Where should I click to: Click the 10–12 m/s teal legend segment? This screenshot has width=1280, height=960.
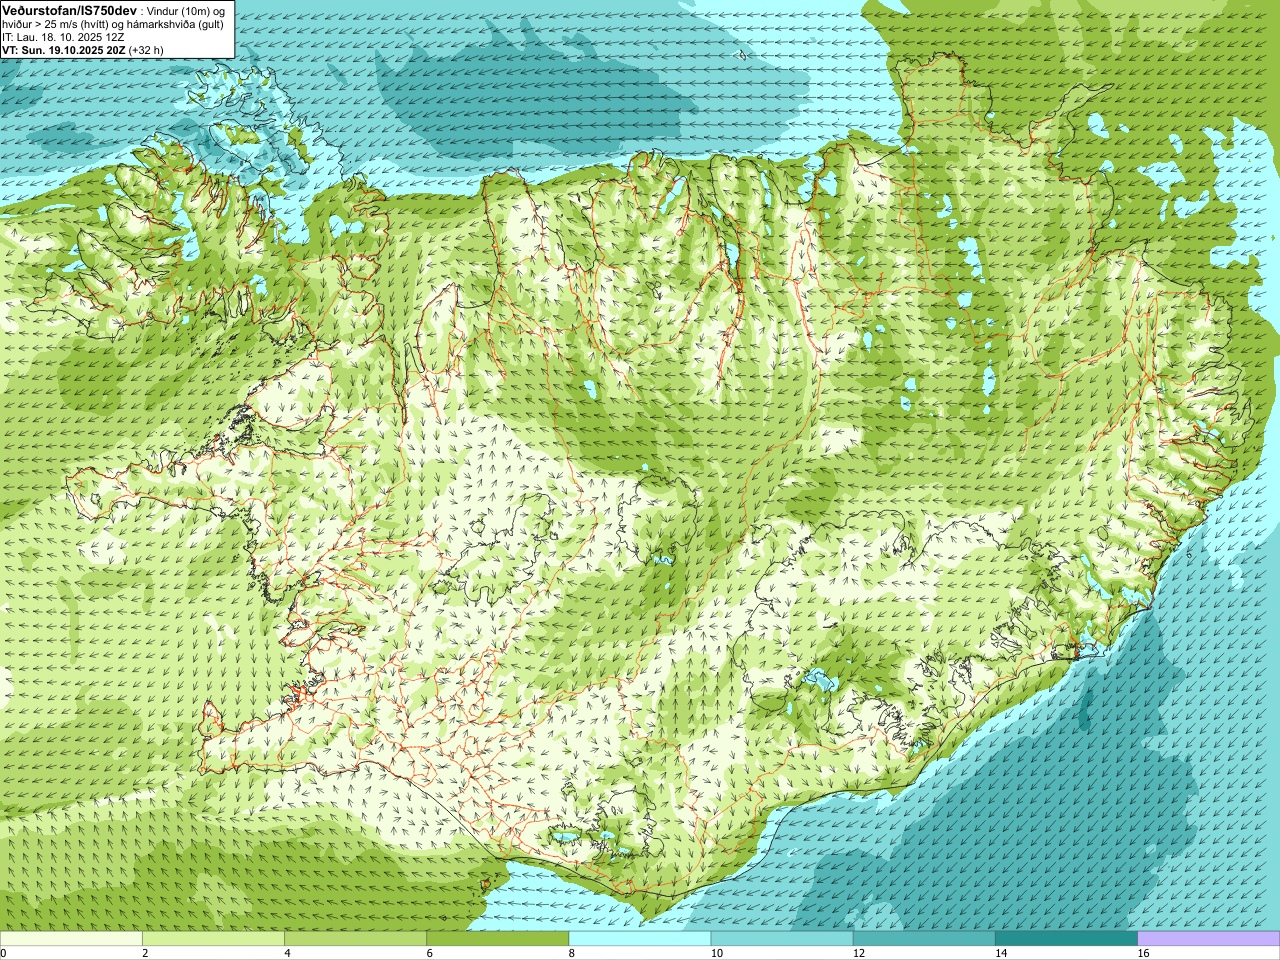pos(782,938)
